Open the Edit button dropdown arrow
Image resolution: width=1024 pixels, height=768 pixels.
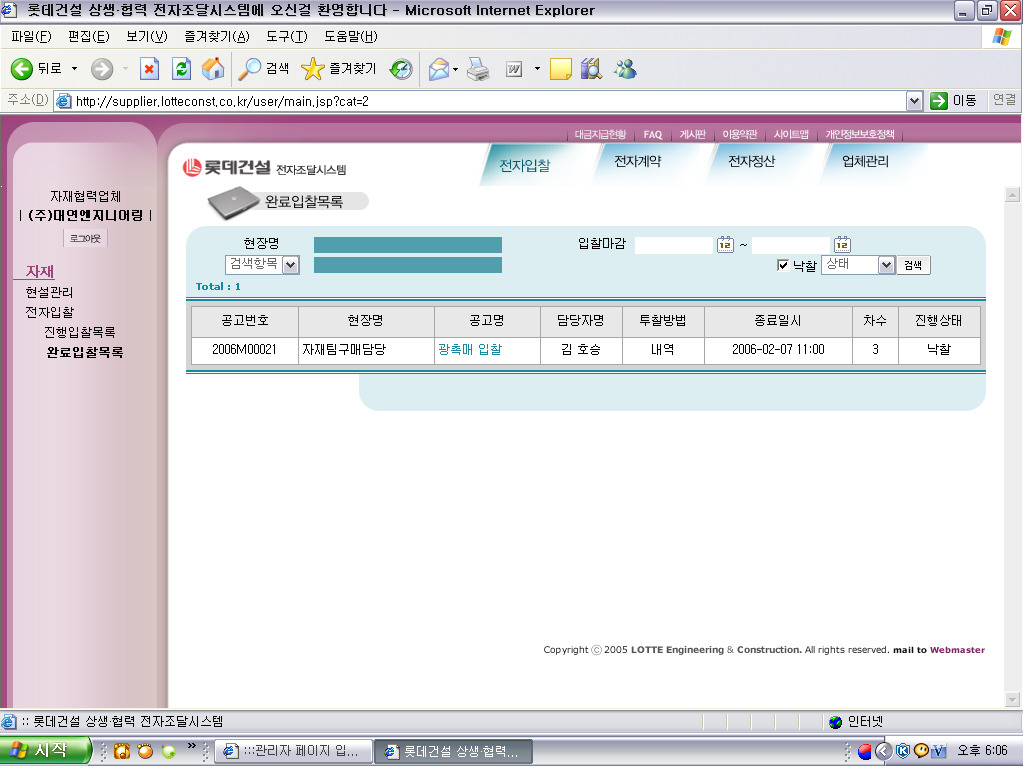point(537,69)
